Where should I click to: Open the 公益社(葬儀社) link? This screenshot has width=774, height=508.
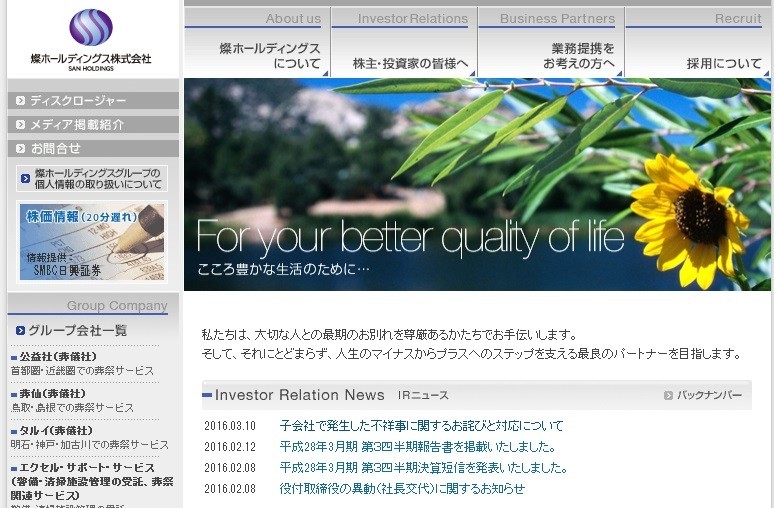[58, 356]
